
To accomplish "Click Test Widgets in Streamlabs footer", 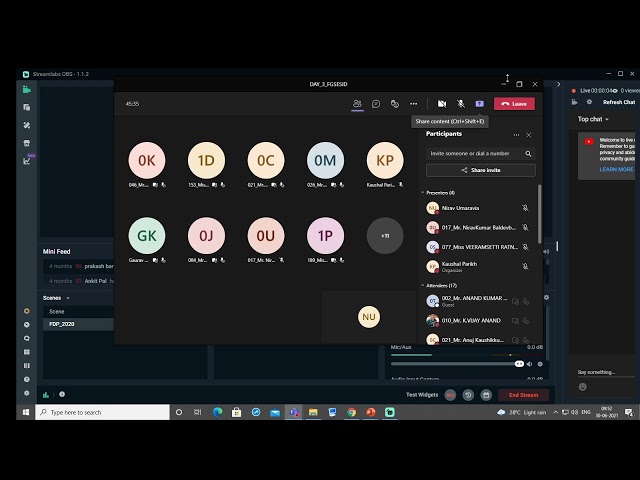I will coord(422,395).
